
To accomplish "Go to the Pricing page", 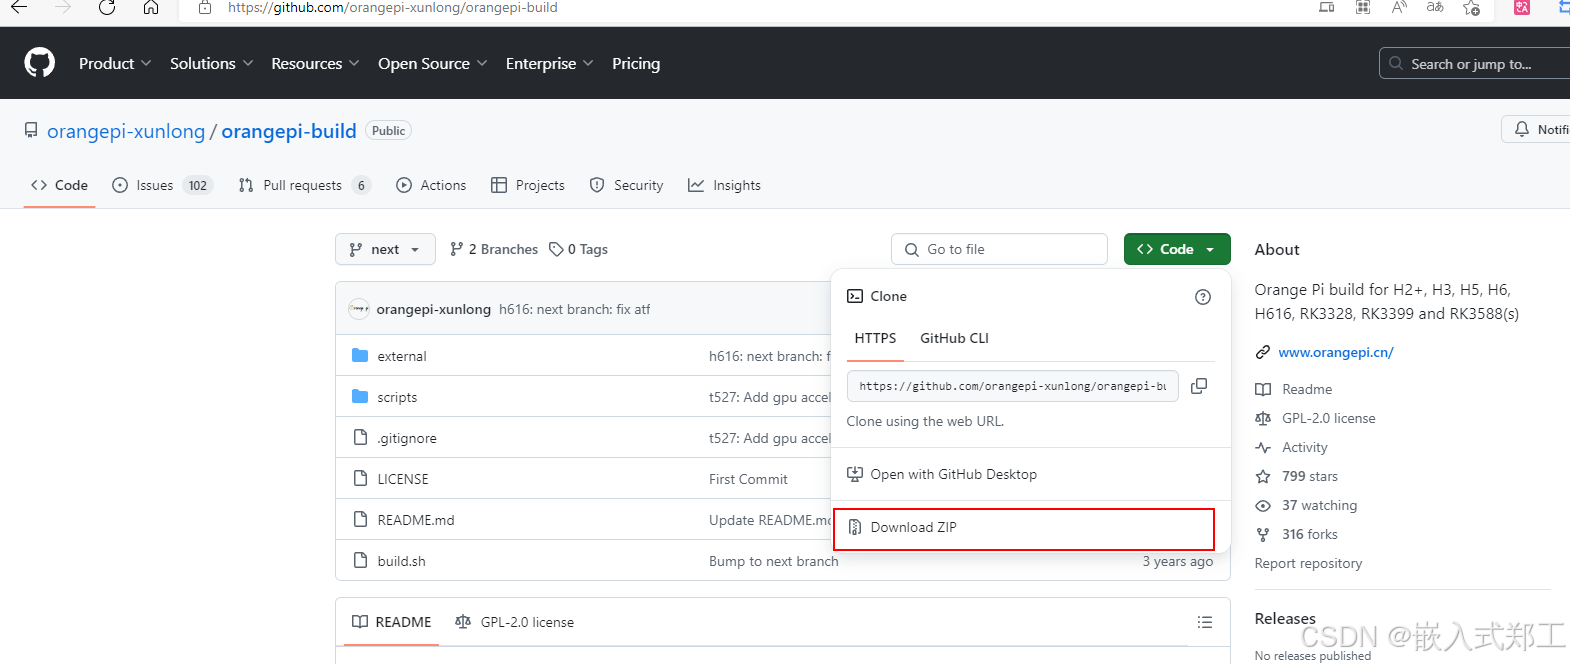I will [x=636, y=63].
